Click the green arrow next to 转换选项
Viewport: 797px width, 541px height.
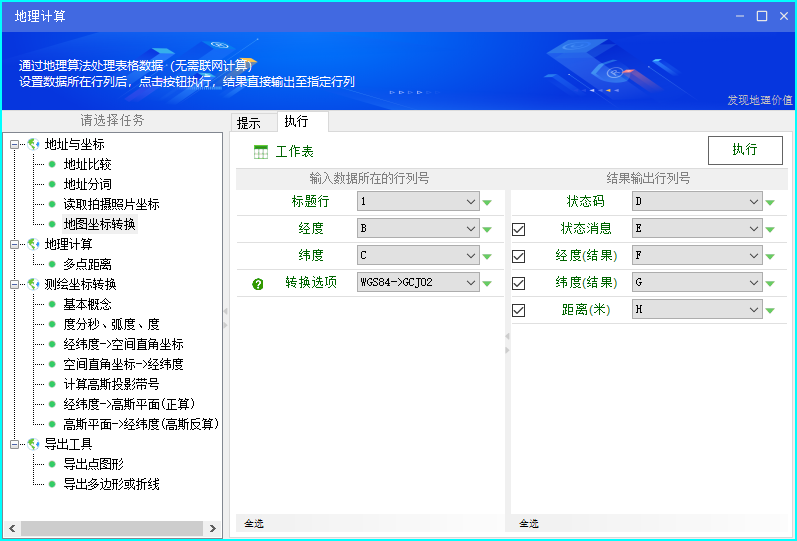pos(487,283)
